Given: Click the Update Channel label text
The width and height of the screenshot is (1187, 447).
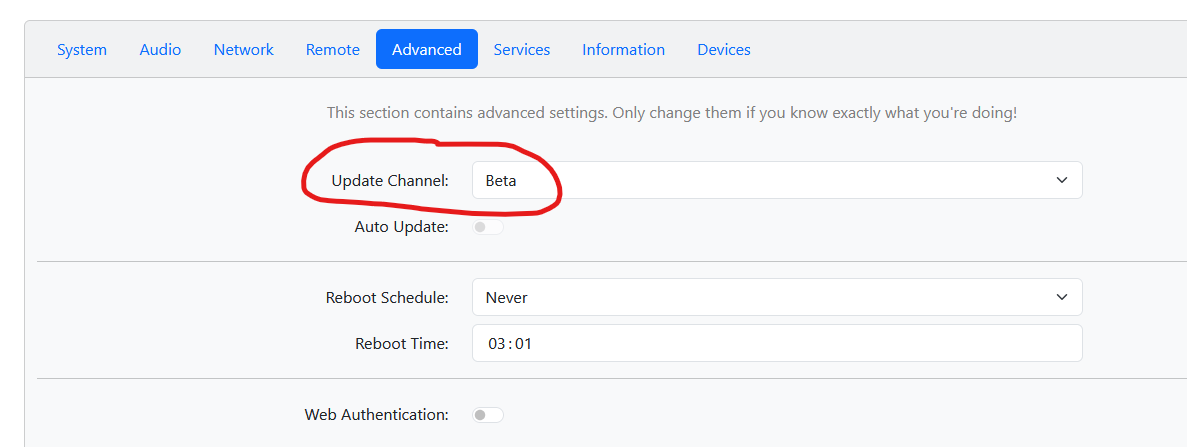Looking at the screenshot, I should pos(389,181).
